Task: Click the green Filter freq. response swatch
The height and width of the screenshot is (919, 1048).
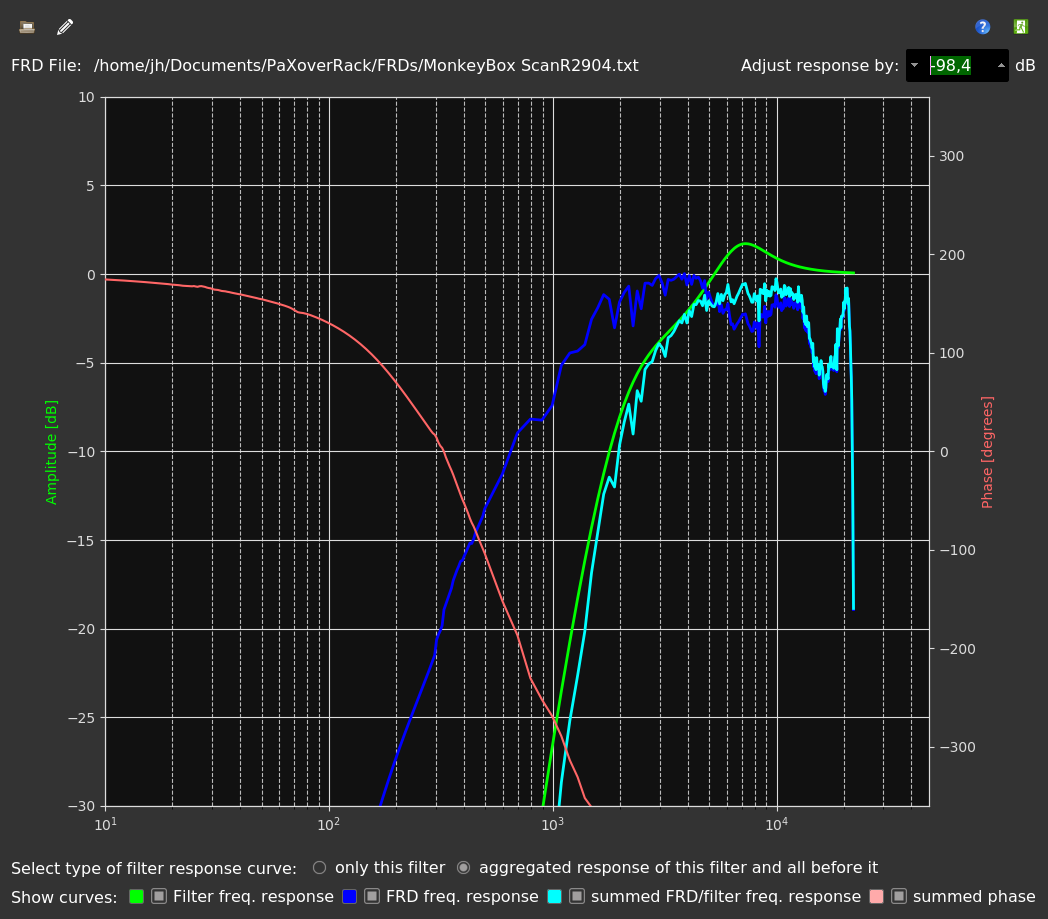Action: coord(136,897)
